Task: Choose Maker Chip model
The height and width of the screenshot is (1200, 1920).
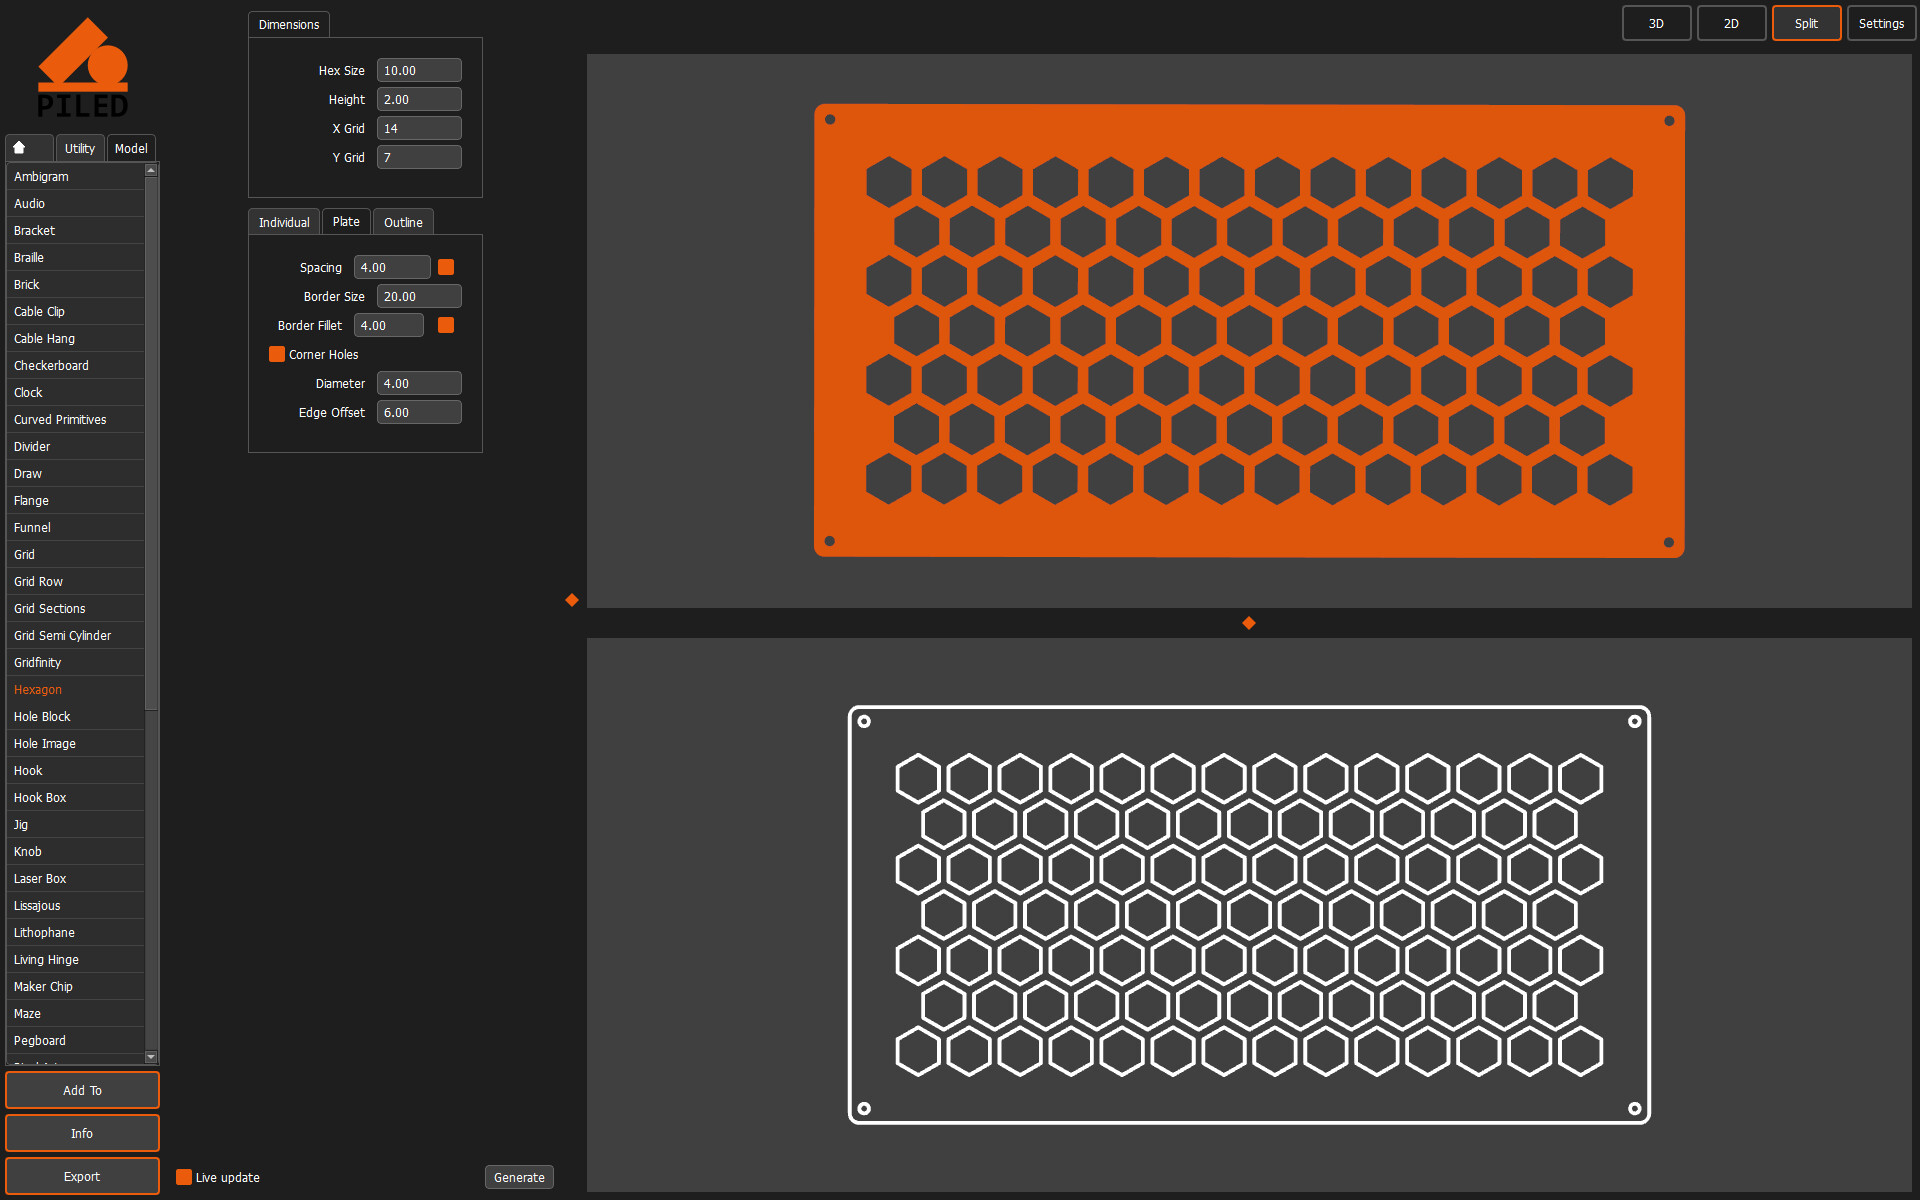Action: [x=75, y=986]
